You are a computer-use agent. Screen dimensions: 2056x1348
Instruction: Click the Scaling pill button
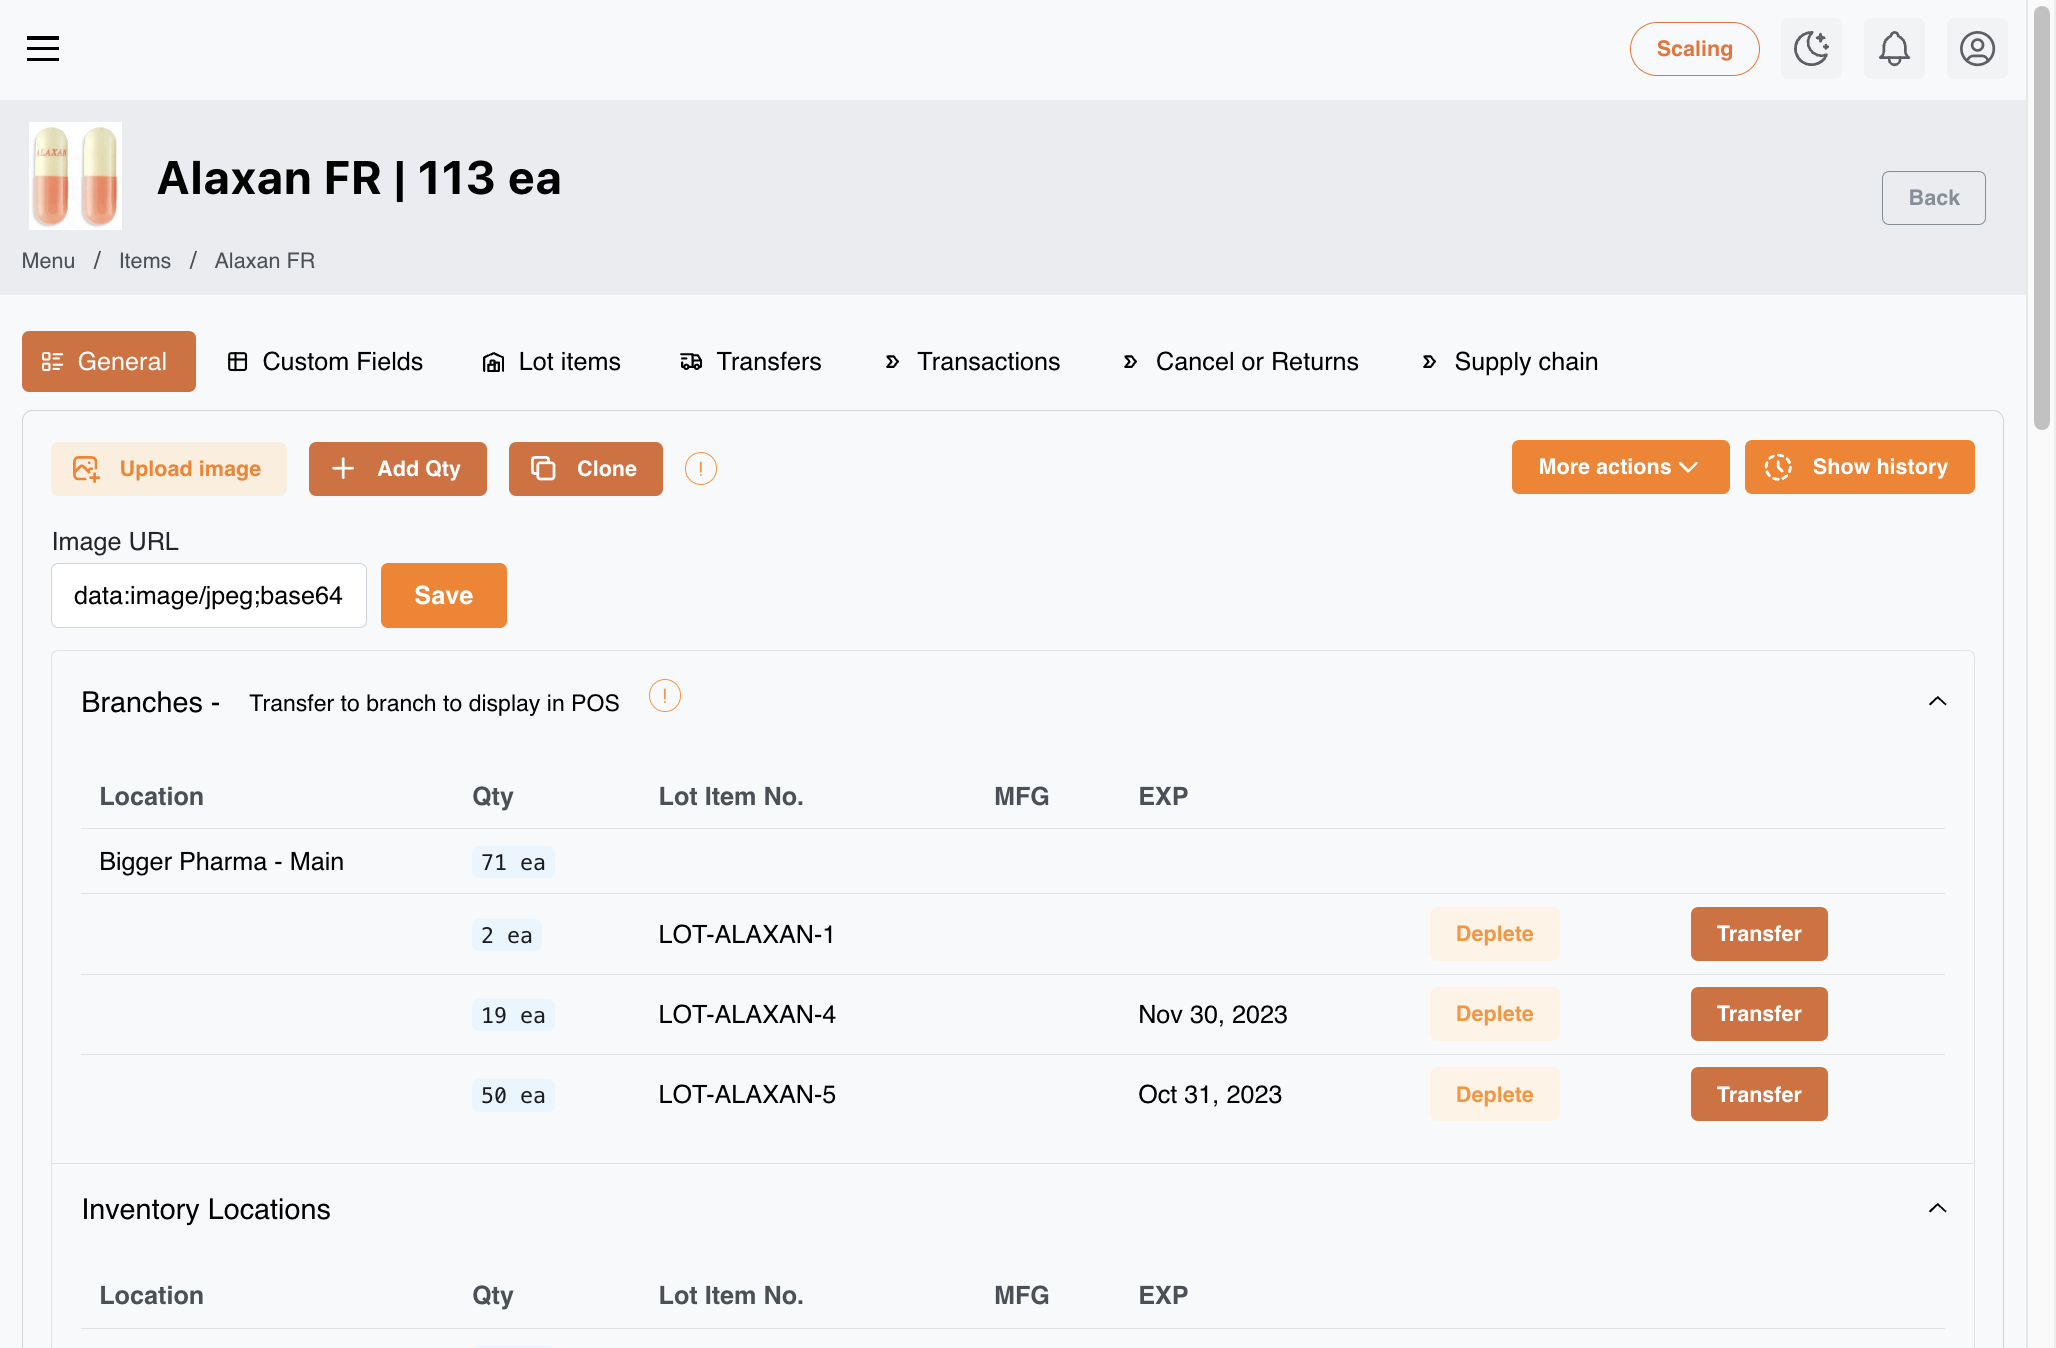coord(1694,49)
